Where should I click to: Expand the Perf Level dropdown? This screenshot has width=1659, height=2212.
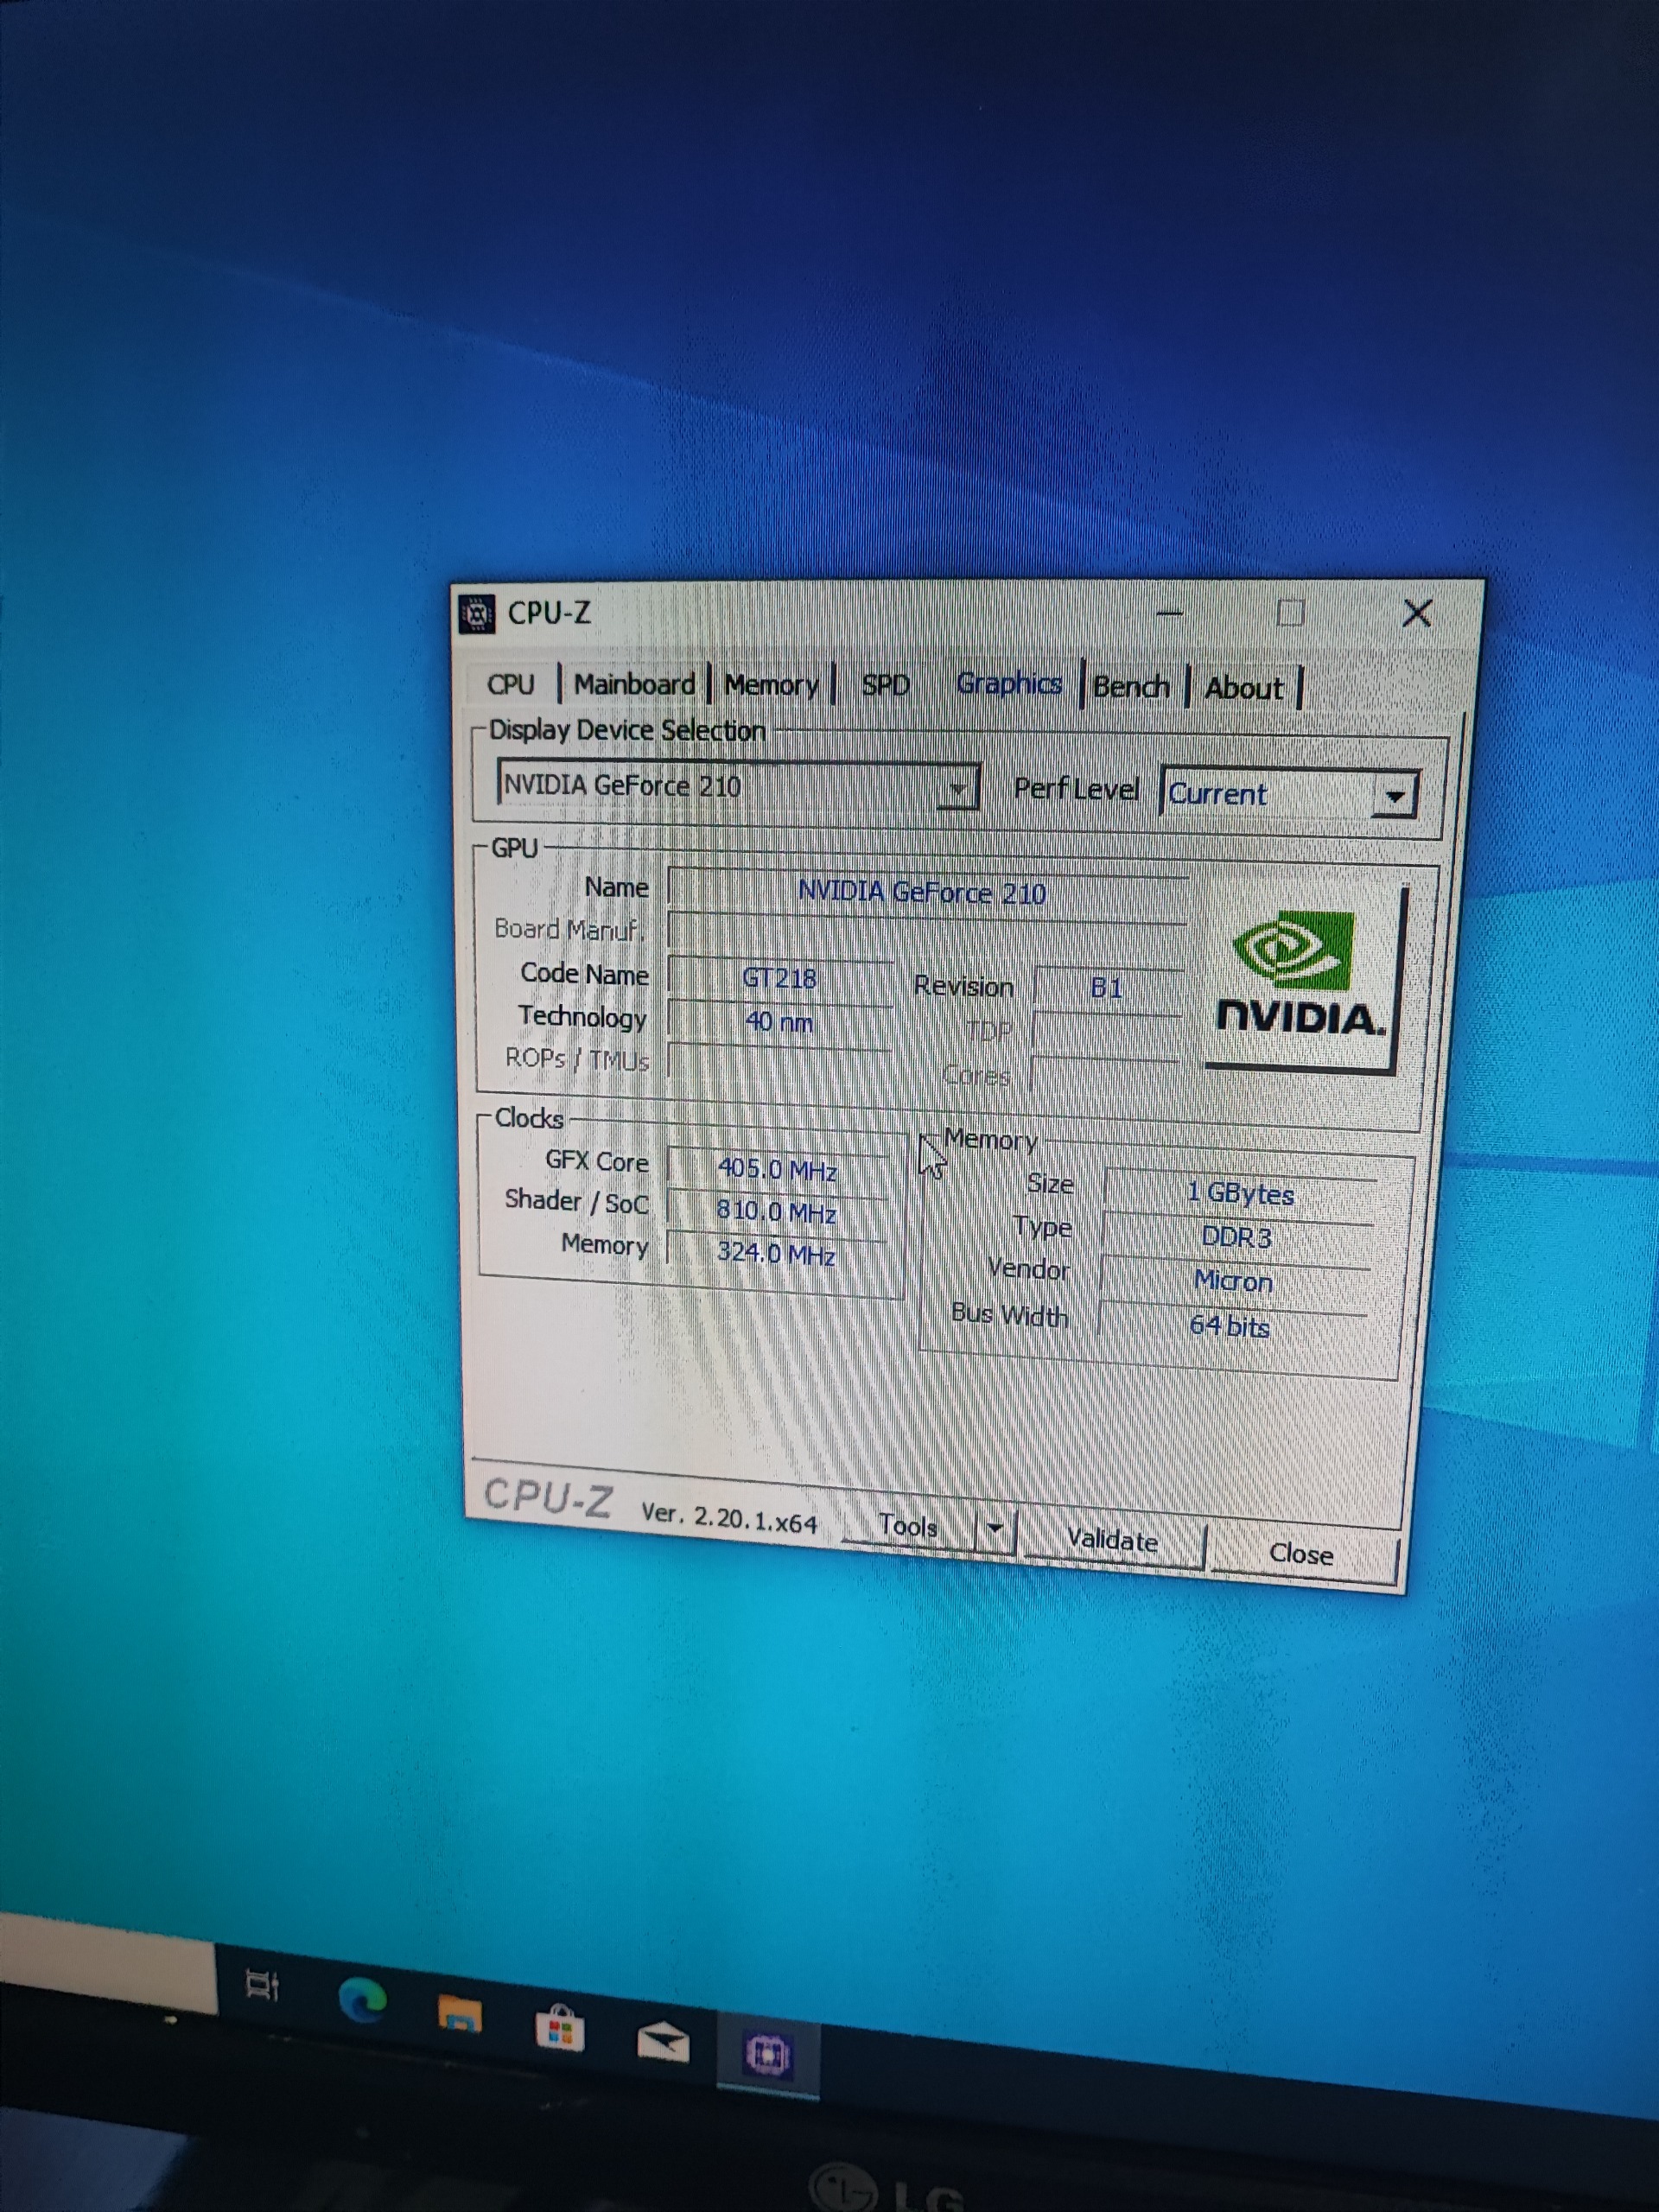click(x=1290, y=794)
